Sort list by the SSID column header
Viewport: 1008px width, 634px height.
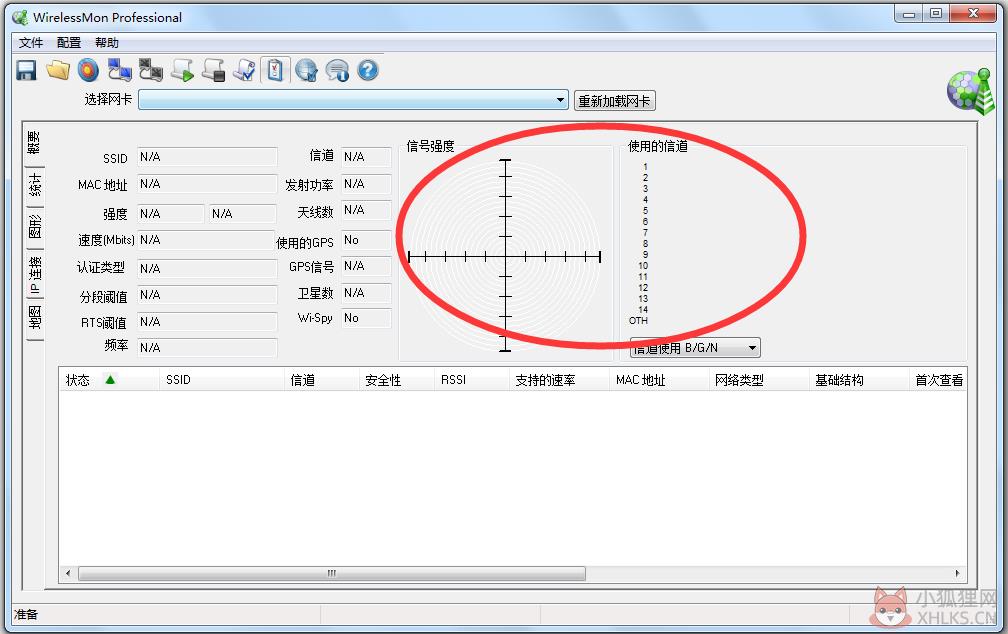pos(222,380)
